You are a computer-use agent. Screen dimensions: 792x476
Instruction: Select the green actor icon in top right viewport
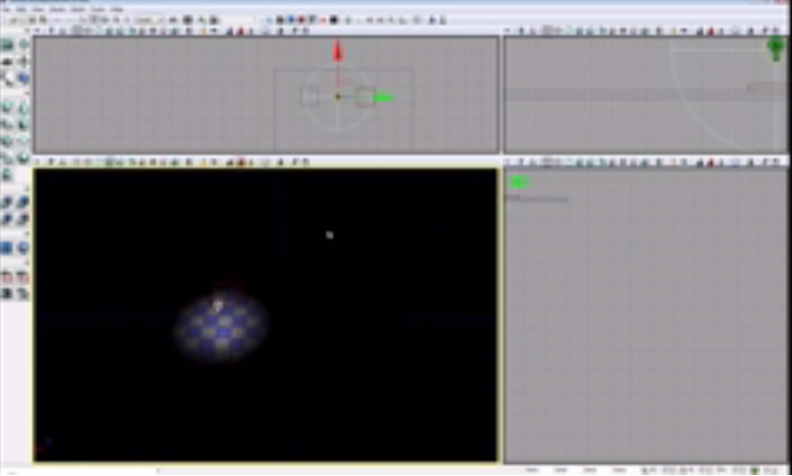pyautogui.click(x=776, y=49)
